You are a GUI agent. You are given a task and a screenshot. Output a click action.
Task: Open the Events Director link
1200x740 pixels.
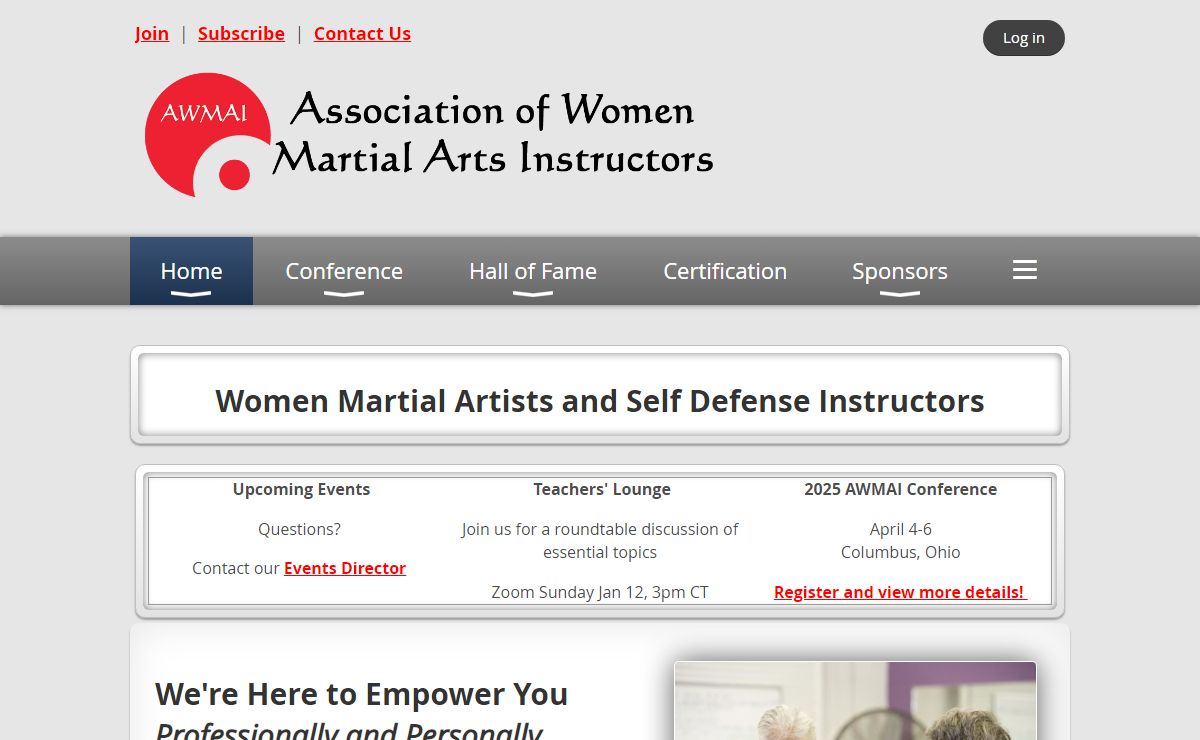point(345,568)
